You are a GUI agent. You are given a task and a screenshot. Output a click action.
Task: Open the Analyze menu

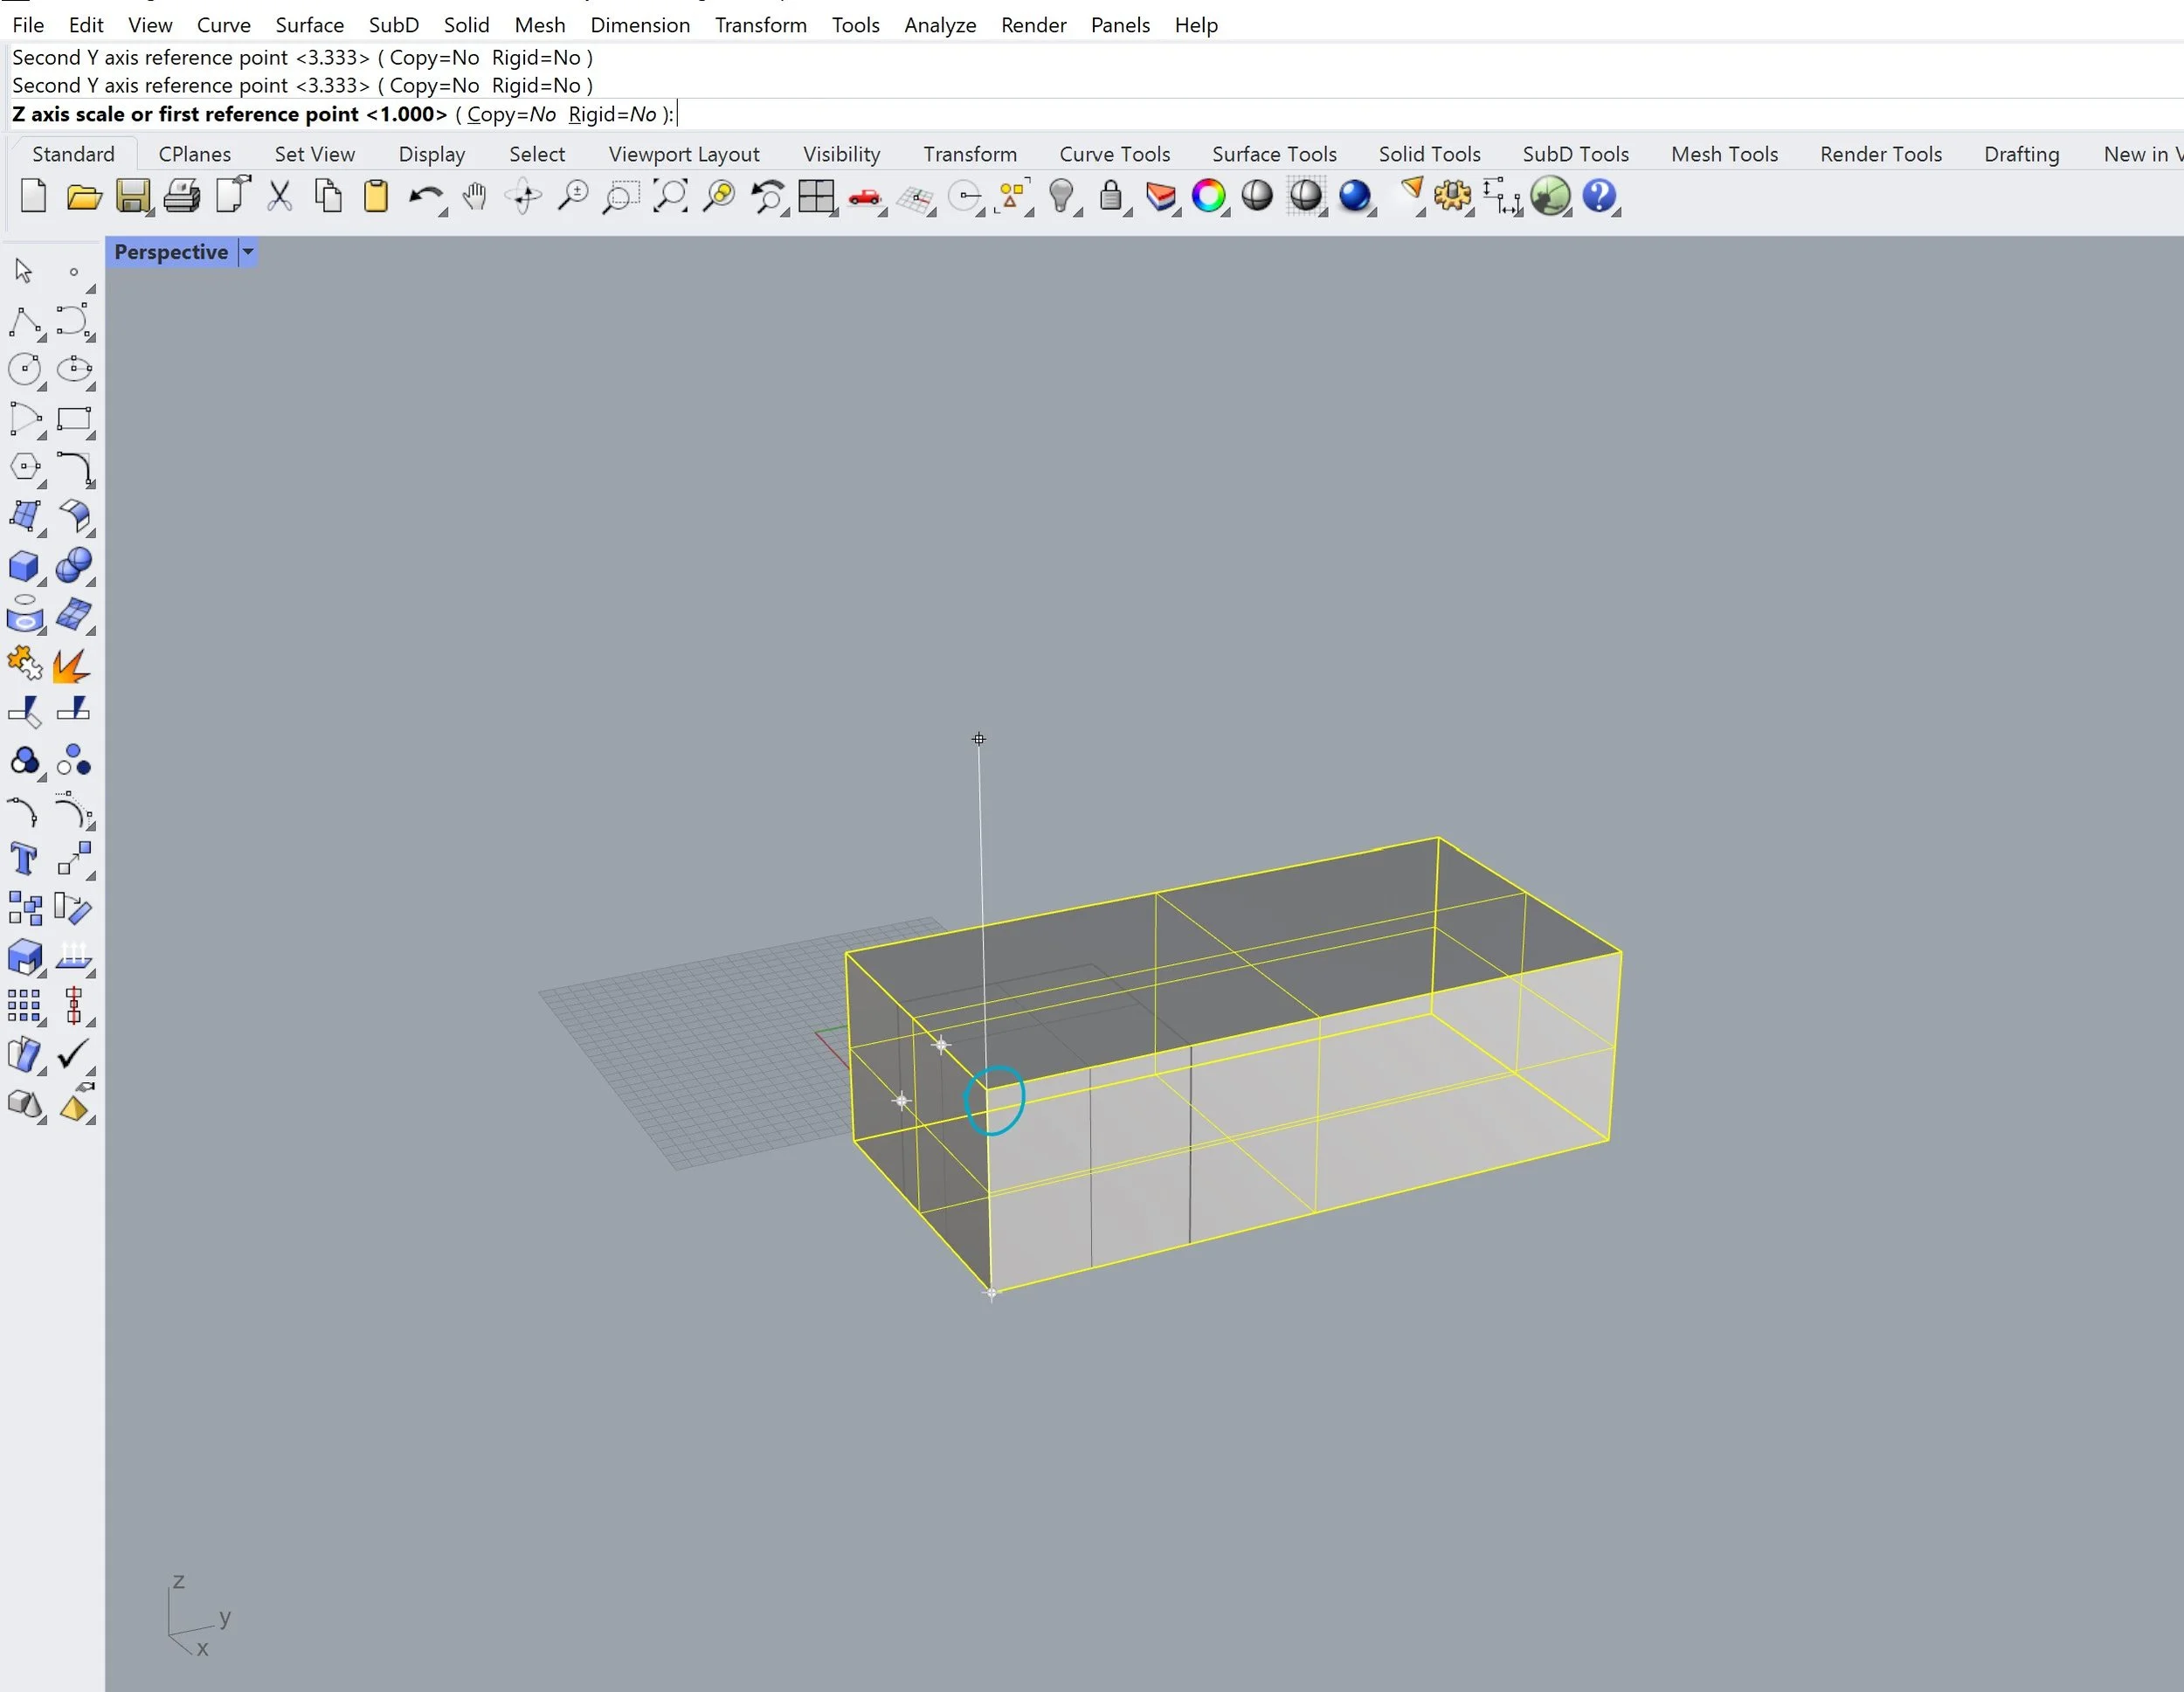pos(939,25)
